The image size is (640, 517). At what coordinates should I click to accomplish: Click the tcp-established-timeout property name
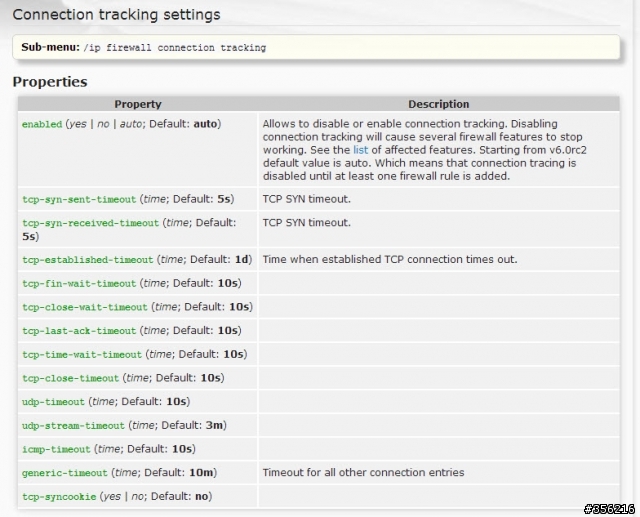pos(87,260)
